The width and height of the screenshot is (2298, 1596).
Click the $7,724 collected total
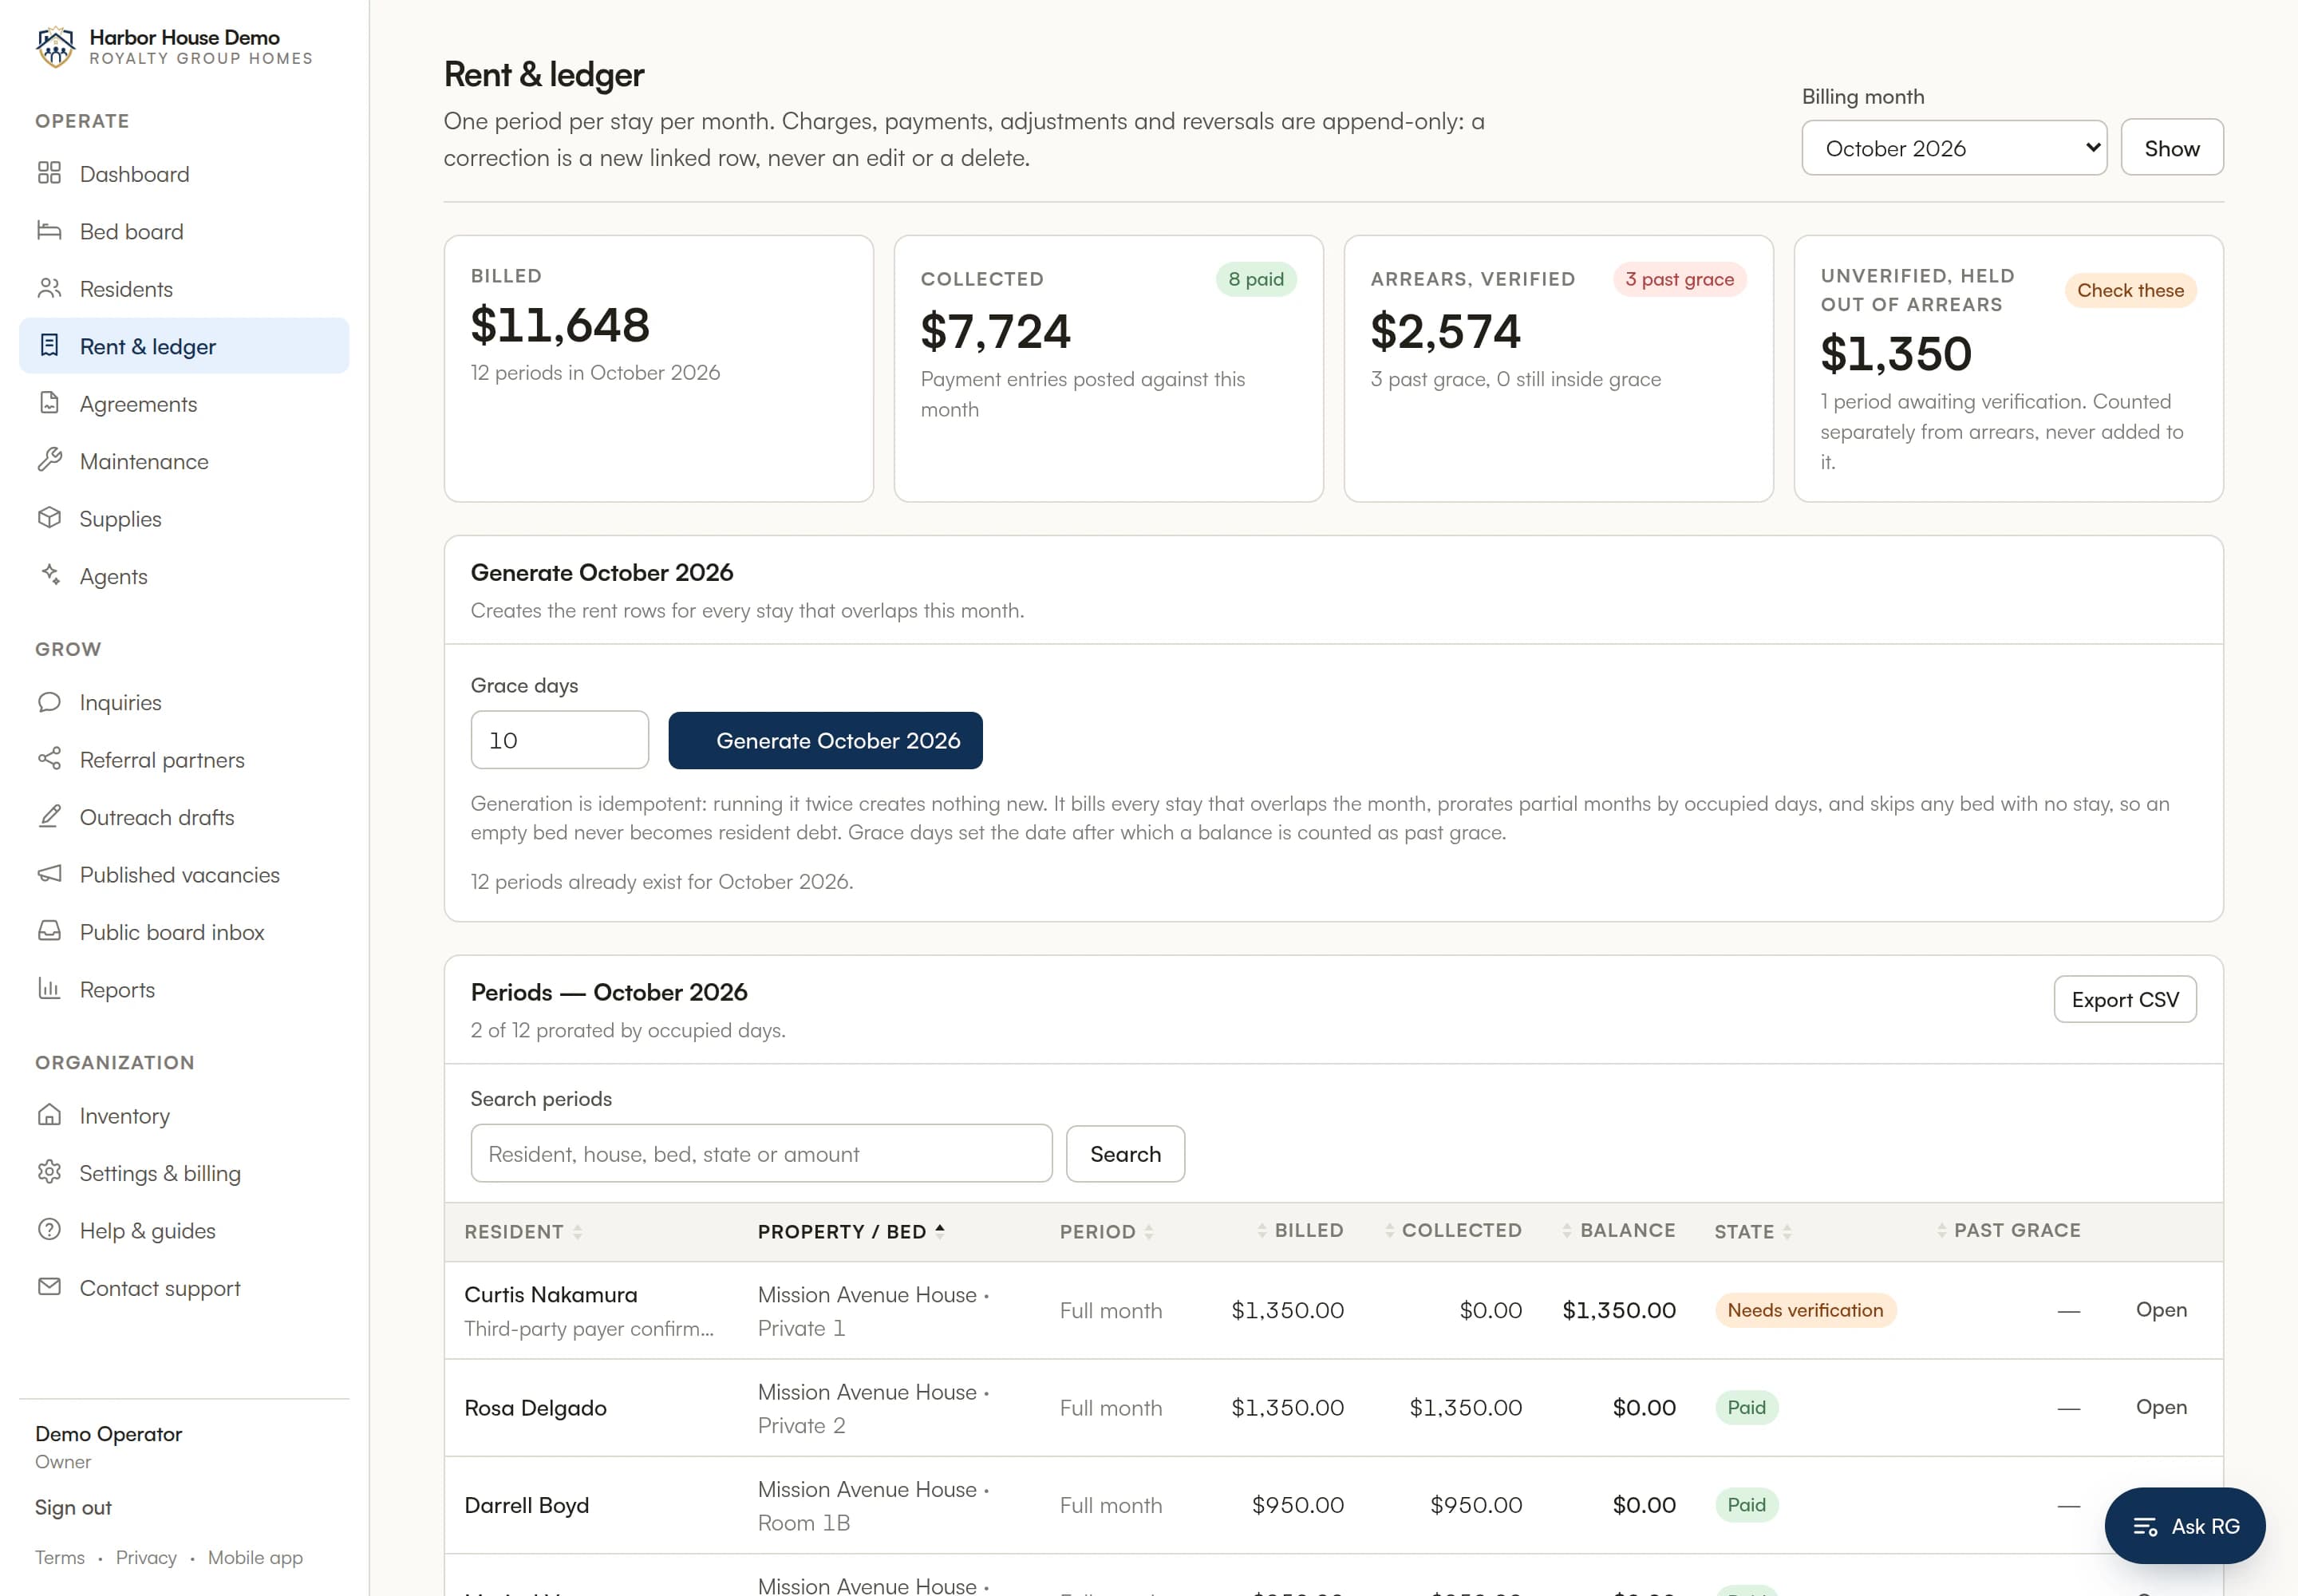click(995, 330)
